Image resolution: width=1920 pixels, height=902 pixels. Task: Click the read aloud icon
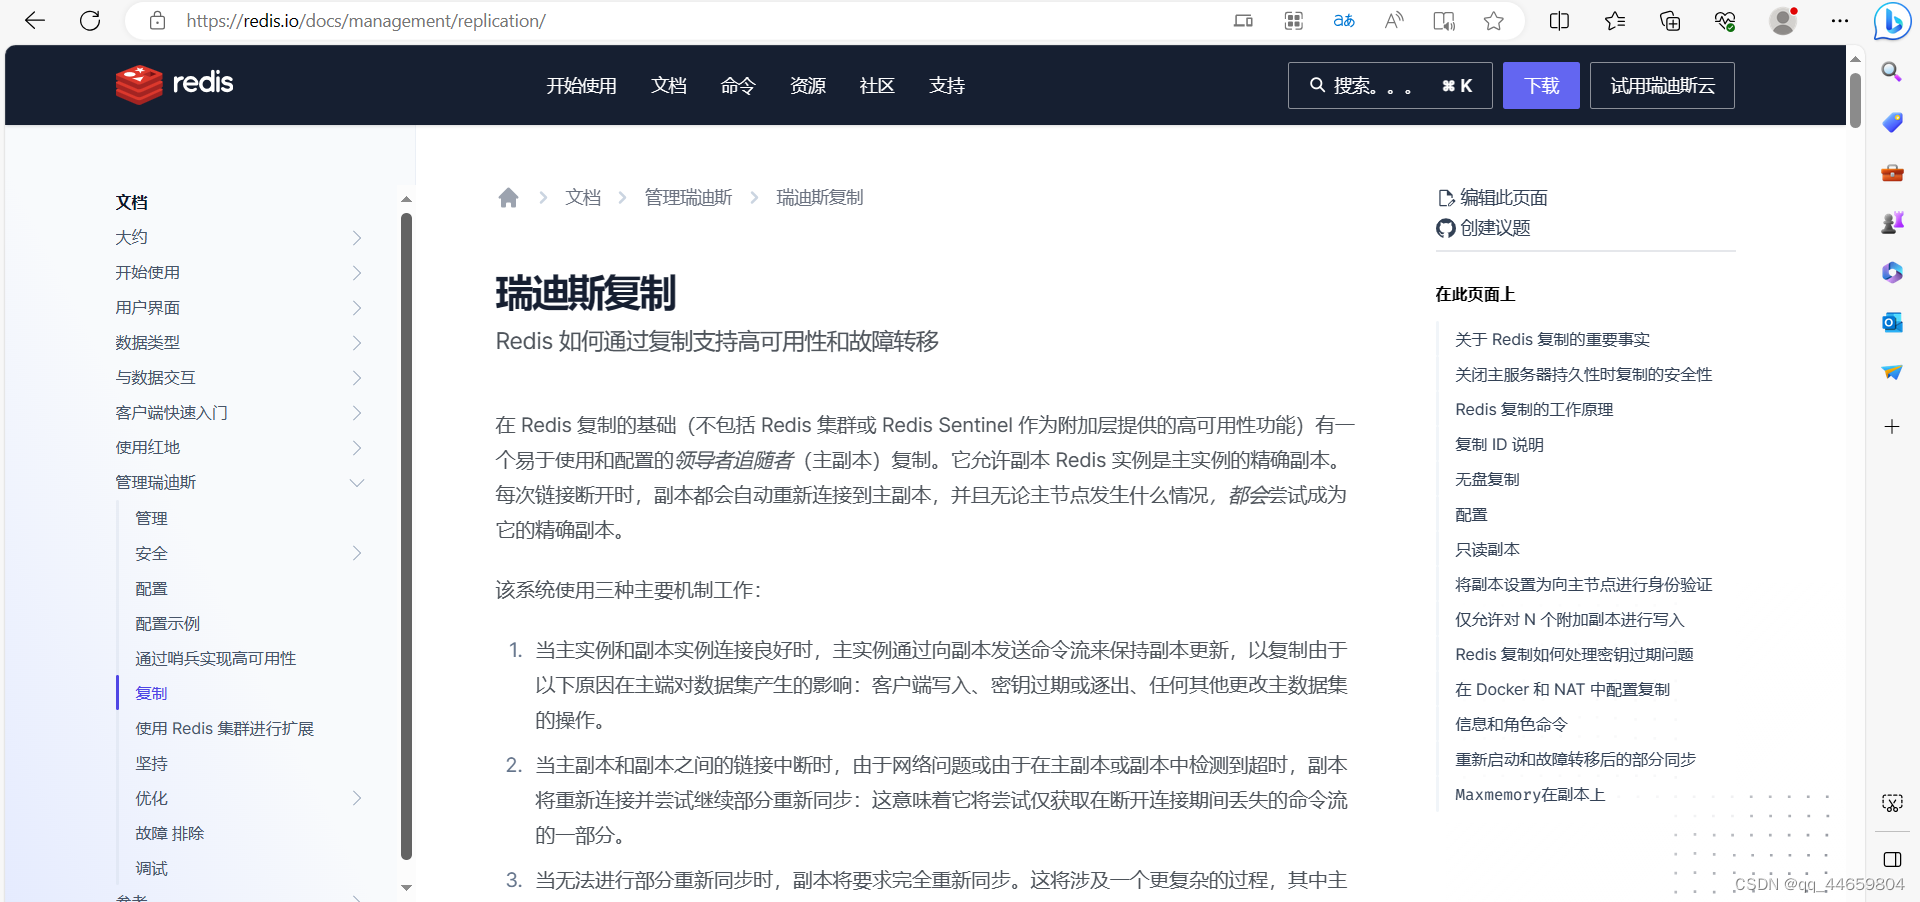coord(1394,21)
